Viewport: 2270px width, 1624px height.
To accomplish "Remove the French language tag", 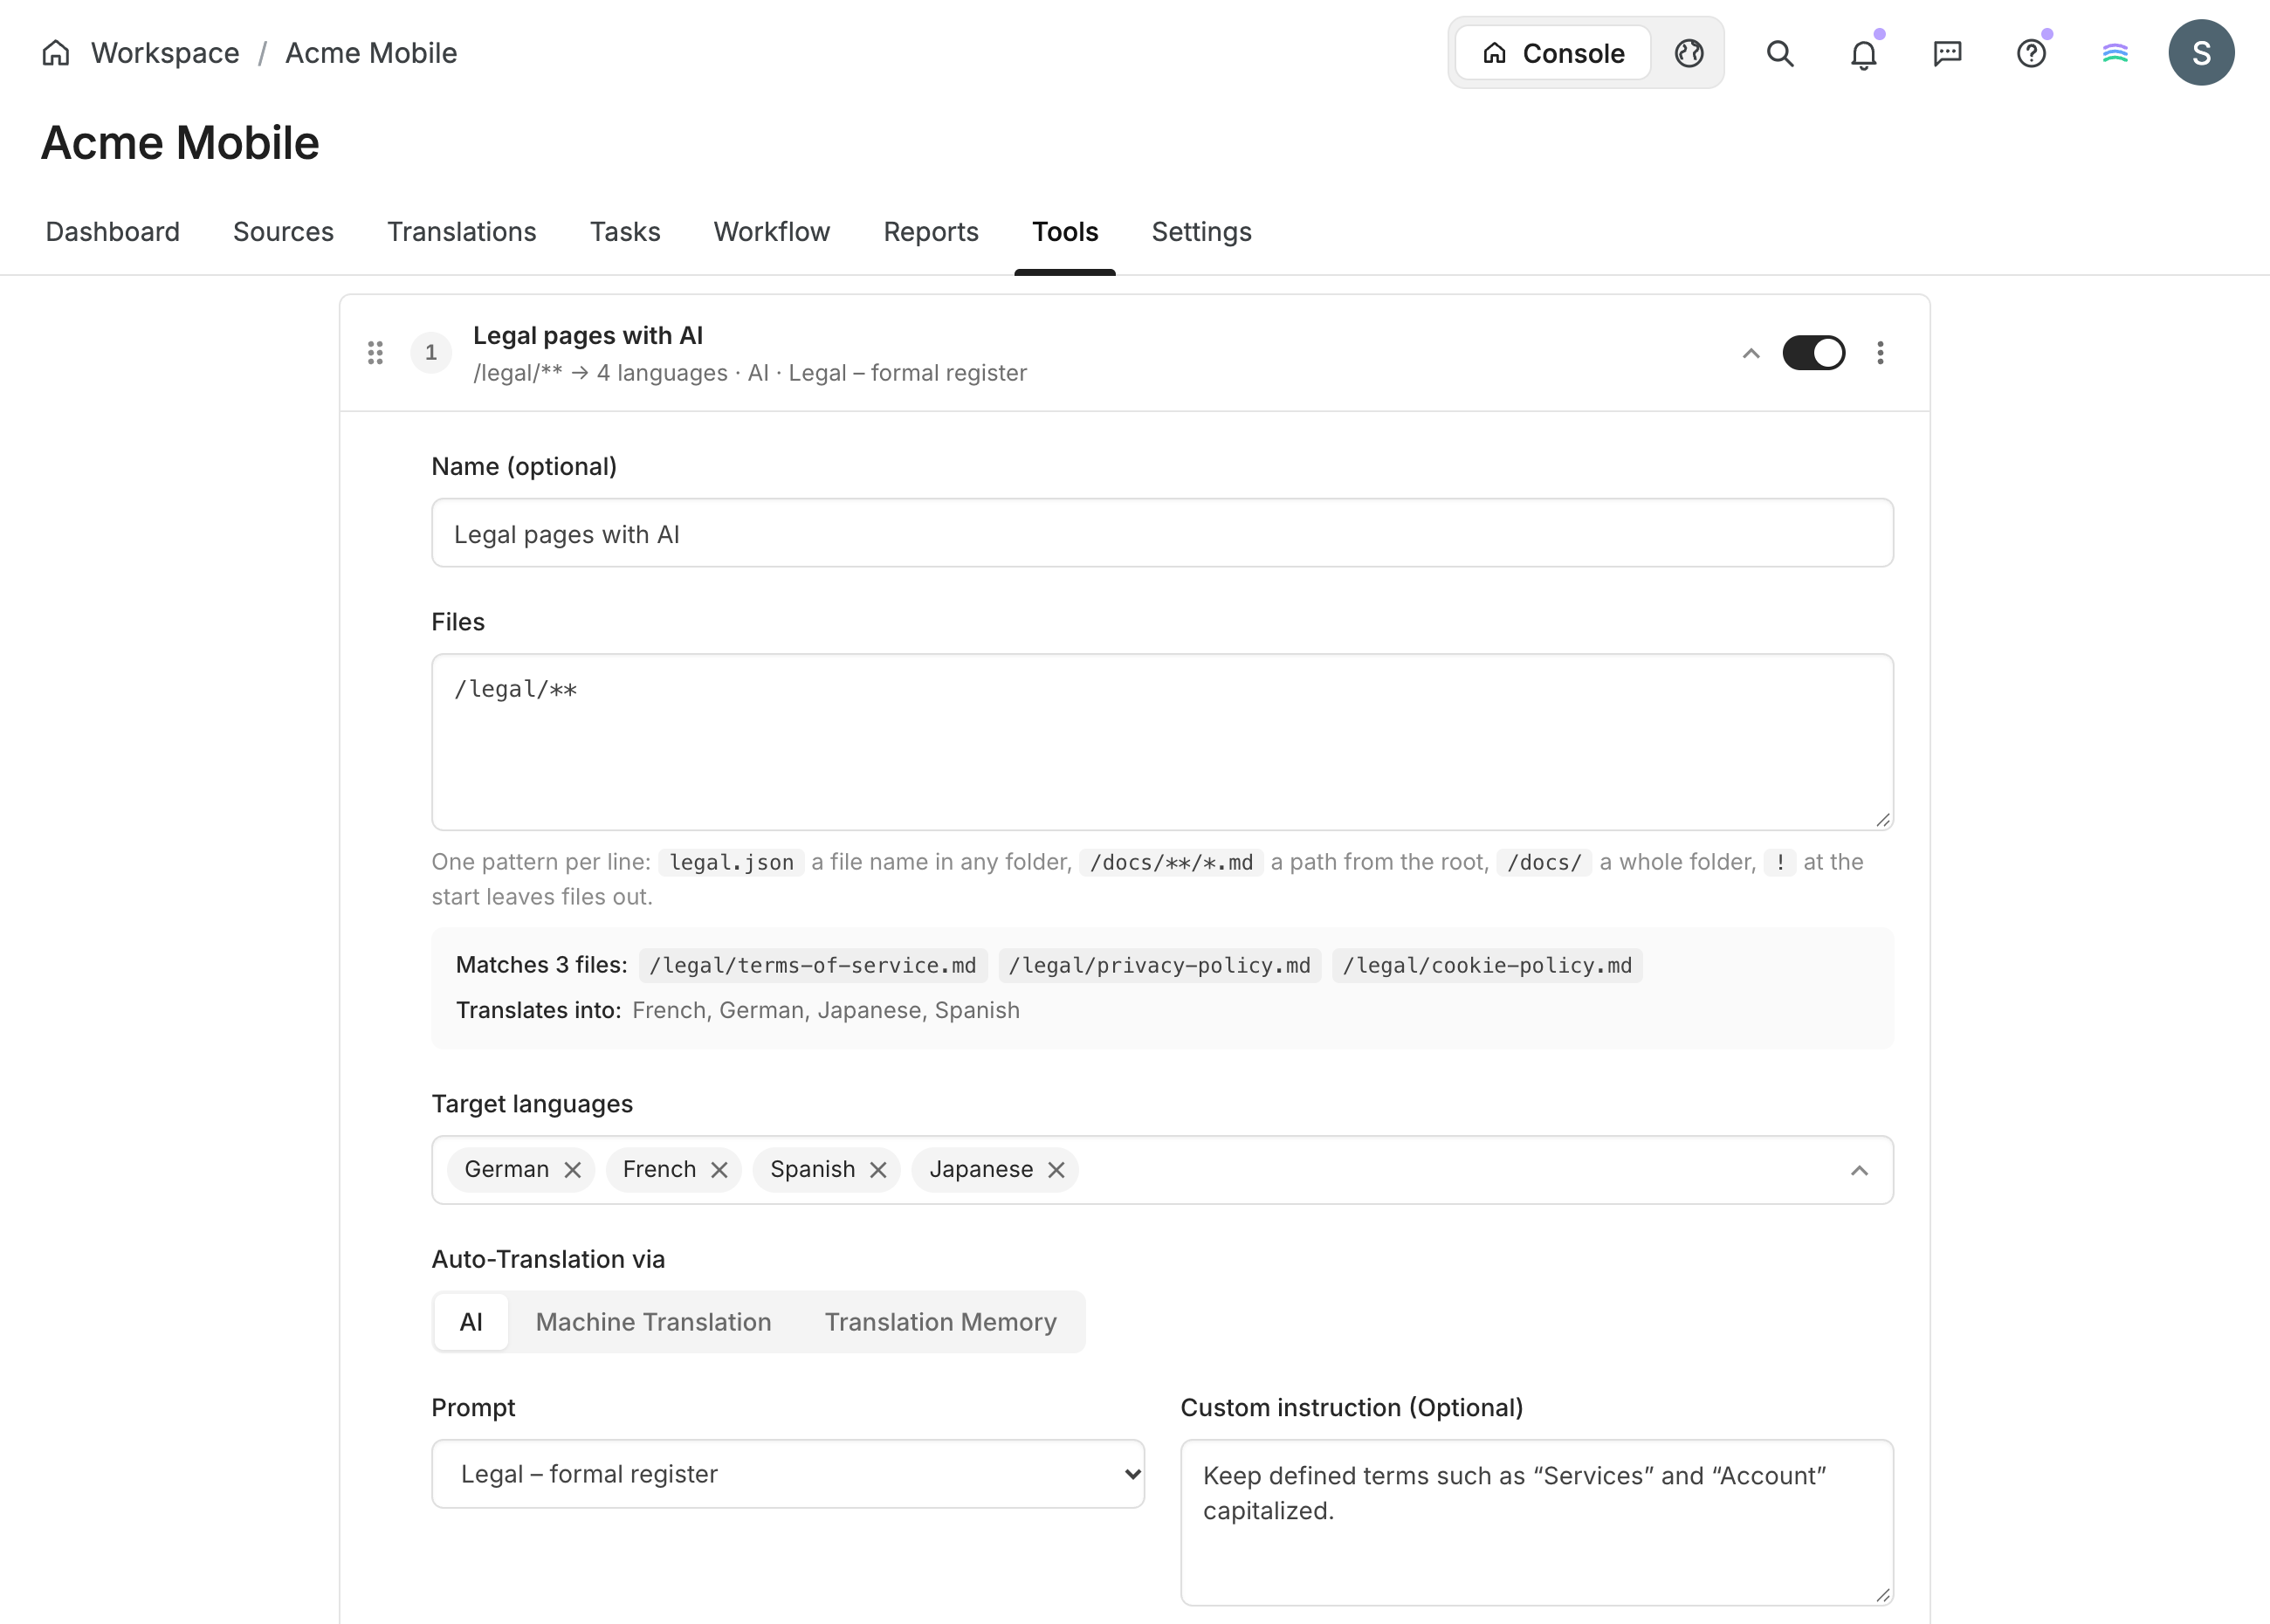I will pyautogui.click(x=719, y=1169).
